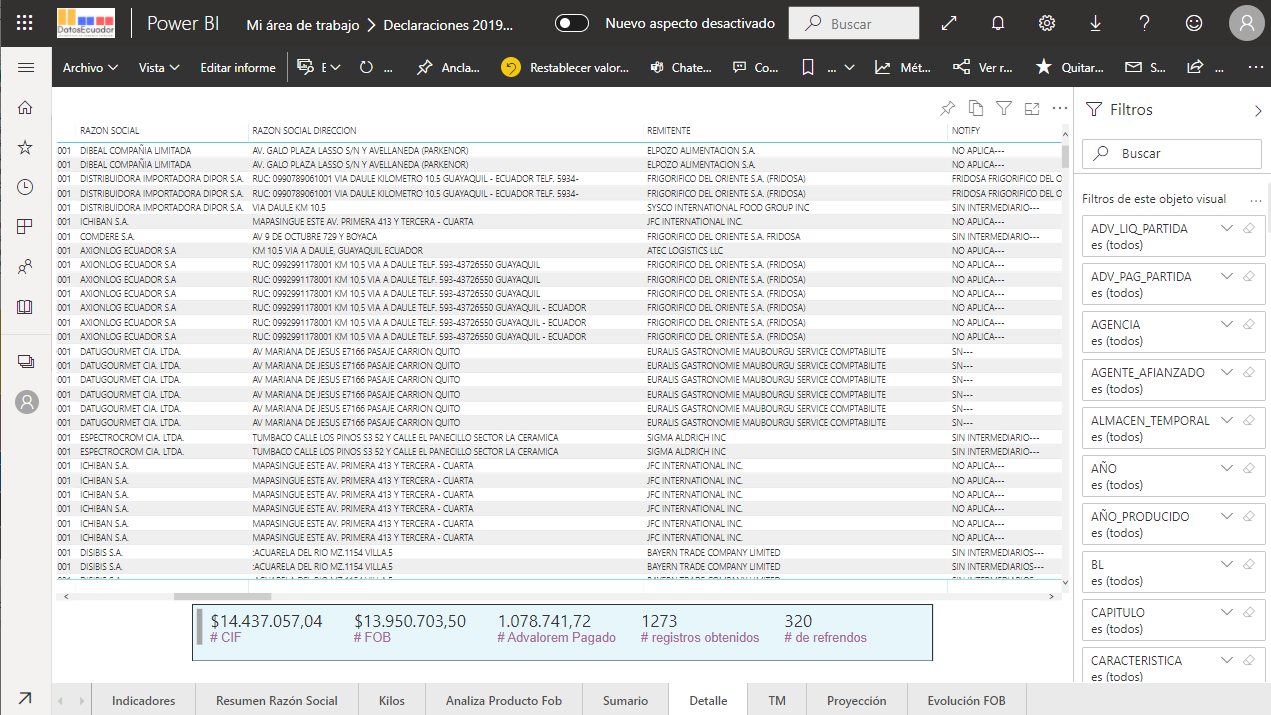Click Suscribirse envelope button
The height and width of the screenshot is (715, 1271).
click(x=1145, y=67)
